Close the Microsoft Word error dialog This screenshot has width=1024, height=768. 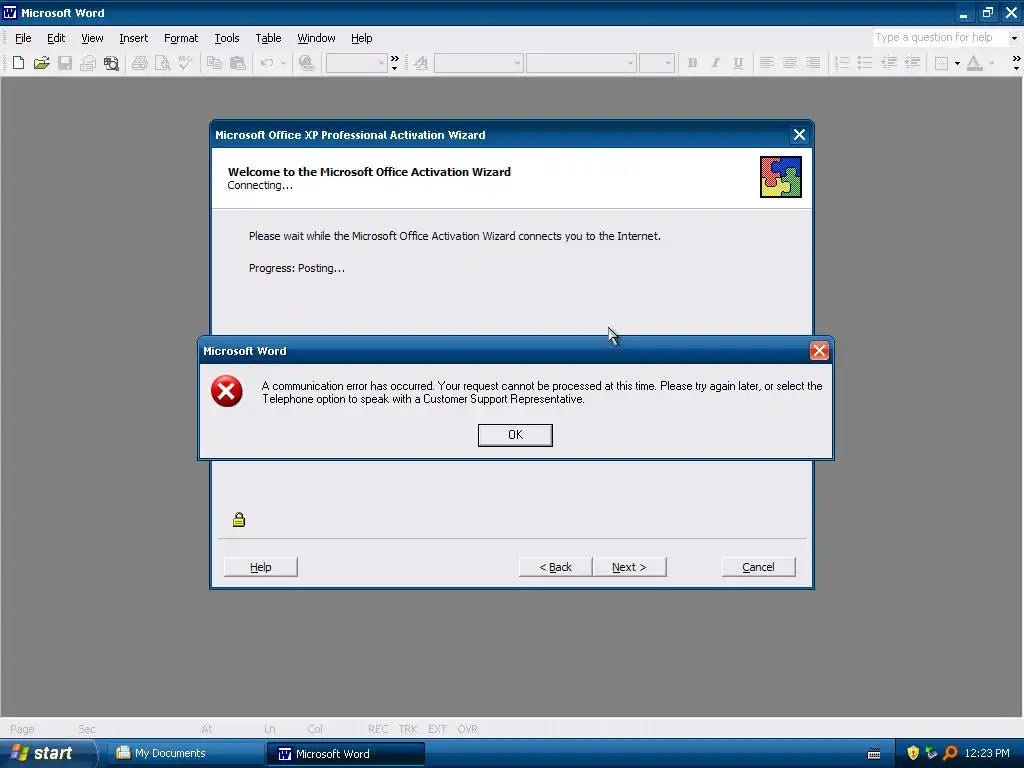819,351
